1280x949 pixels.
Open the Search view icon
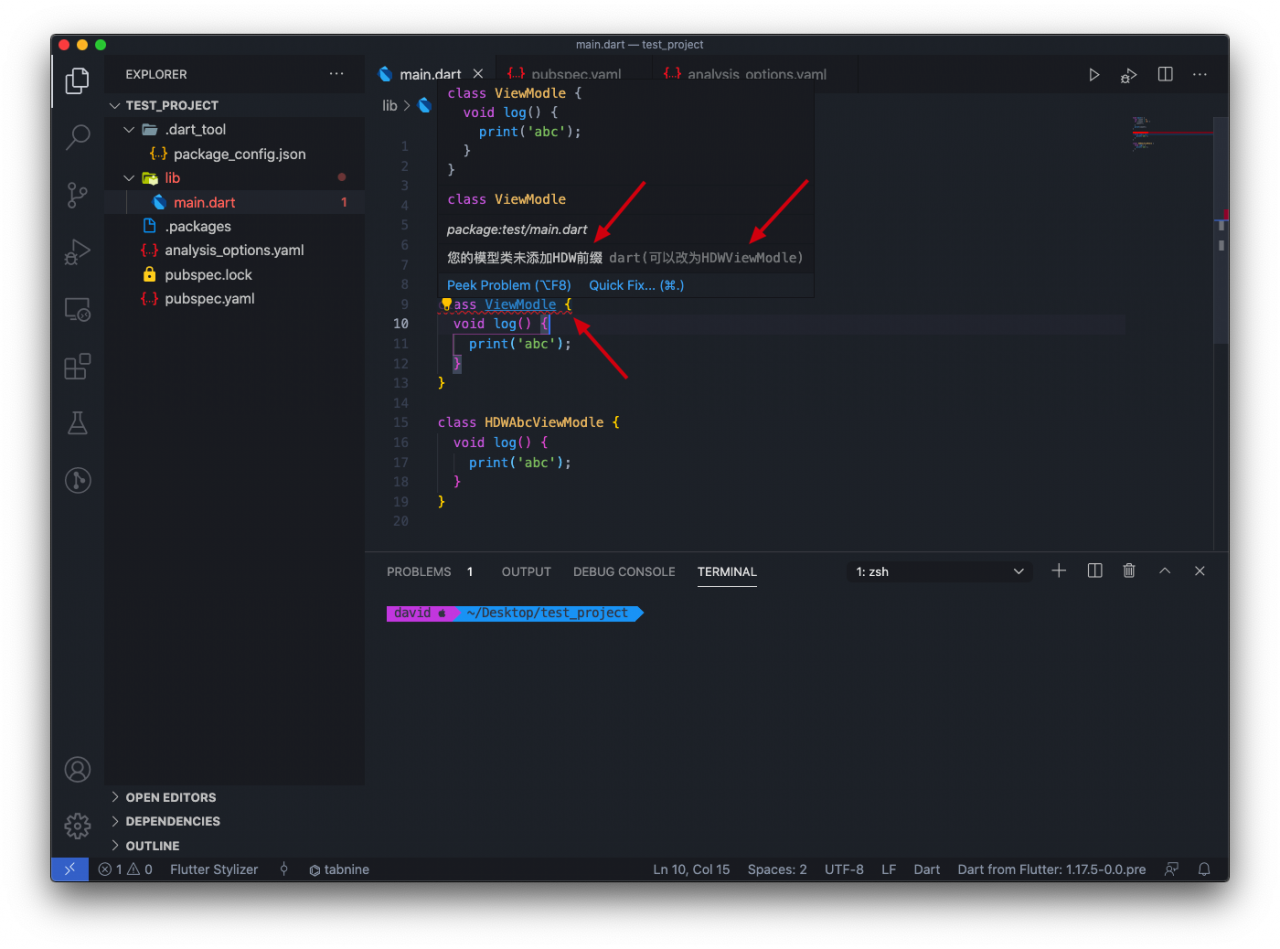tap(77, 137)
